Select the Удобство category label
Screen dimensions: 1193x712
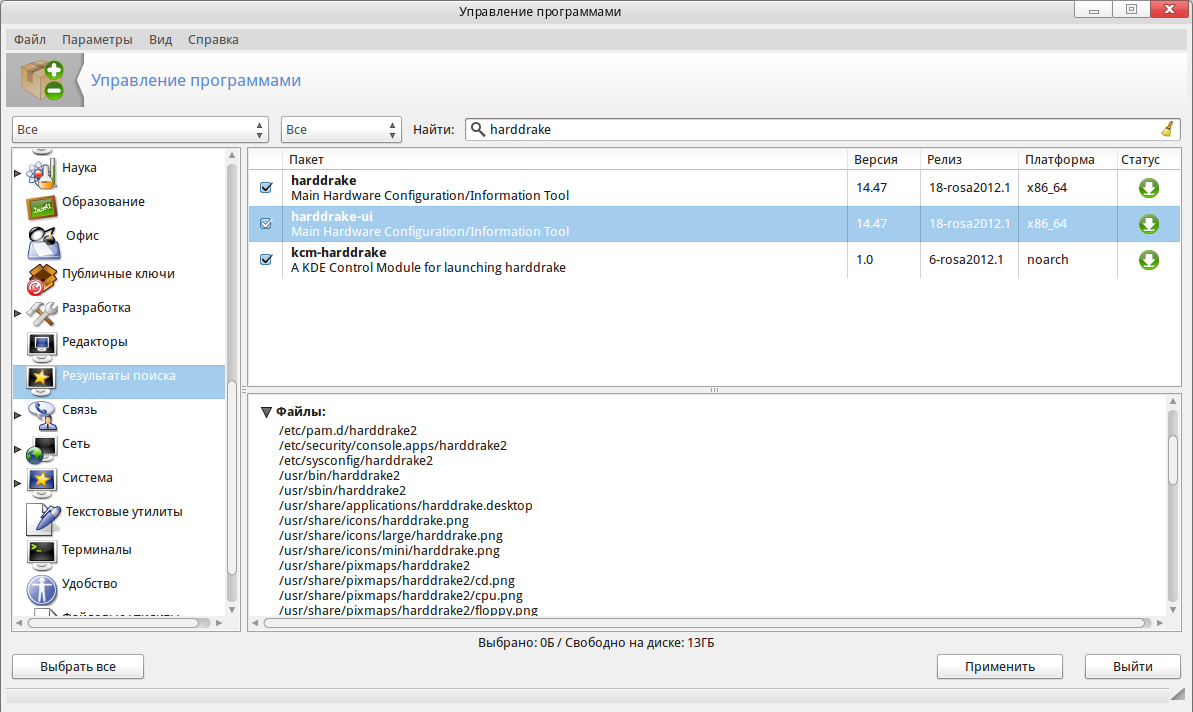[90, 583]
